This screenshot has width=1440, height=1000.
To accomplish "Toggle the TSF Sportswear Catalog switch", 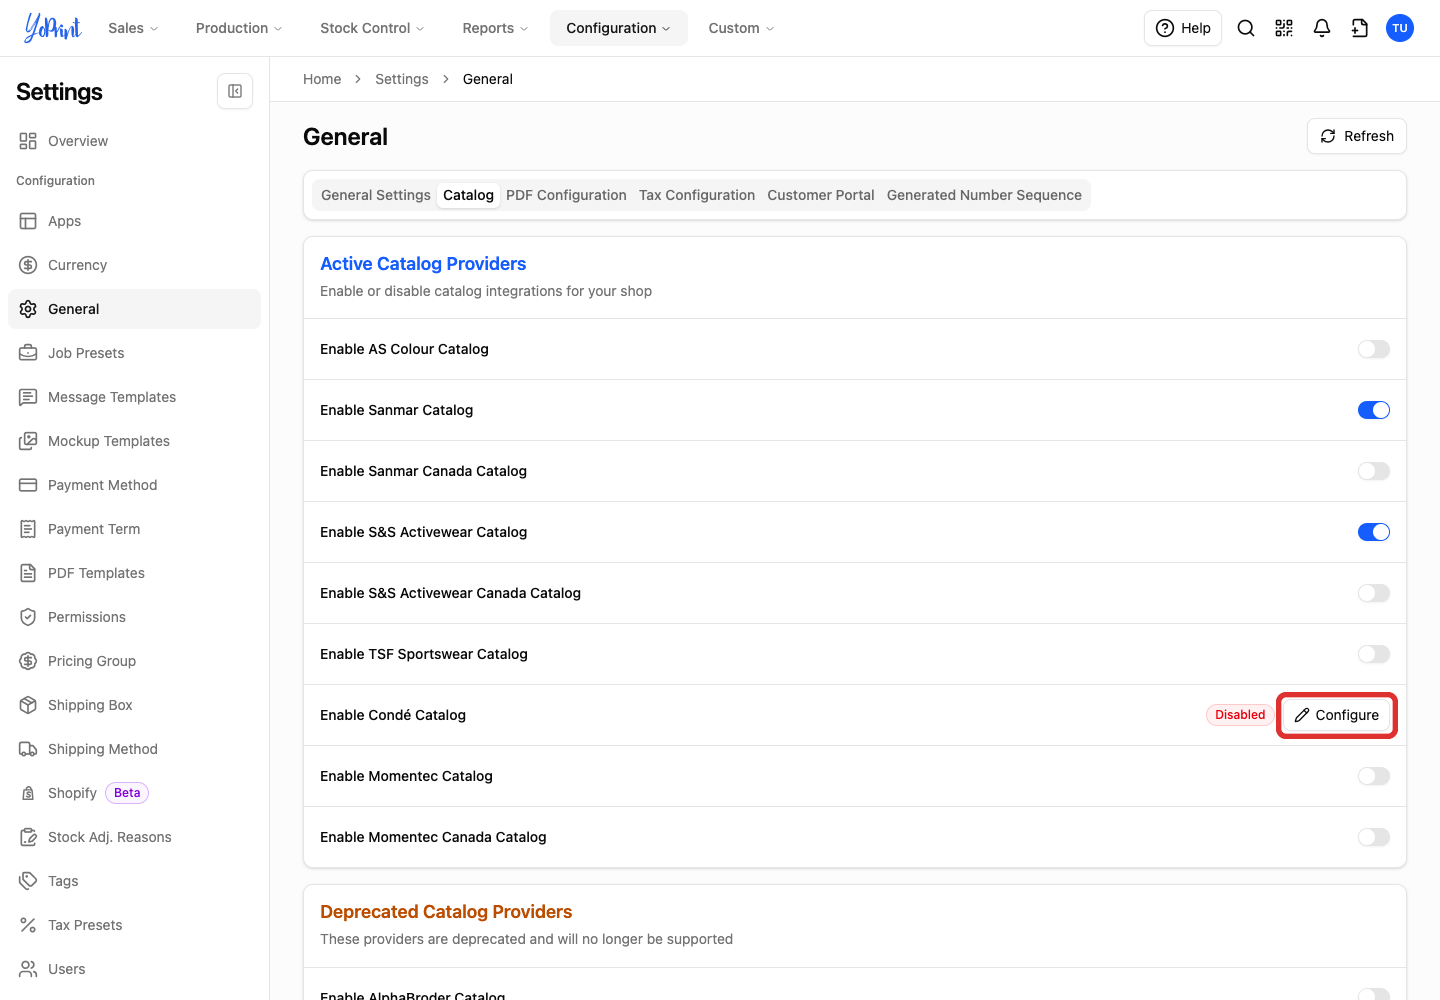I will [x=1374, y=654].
